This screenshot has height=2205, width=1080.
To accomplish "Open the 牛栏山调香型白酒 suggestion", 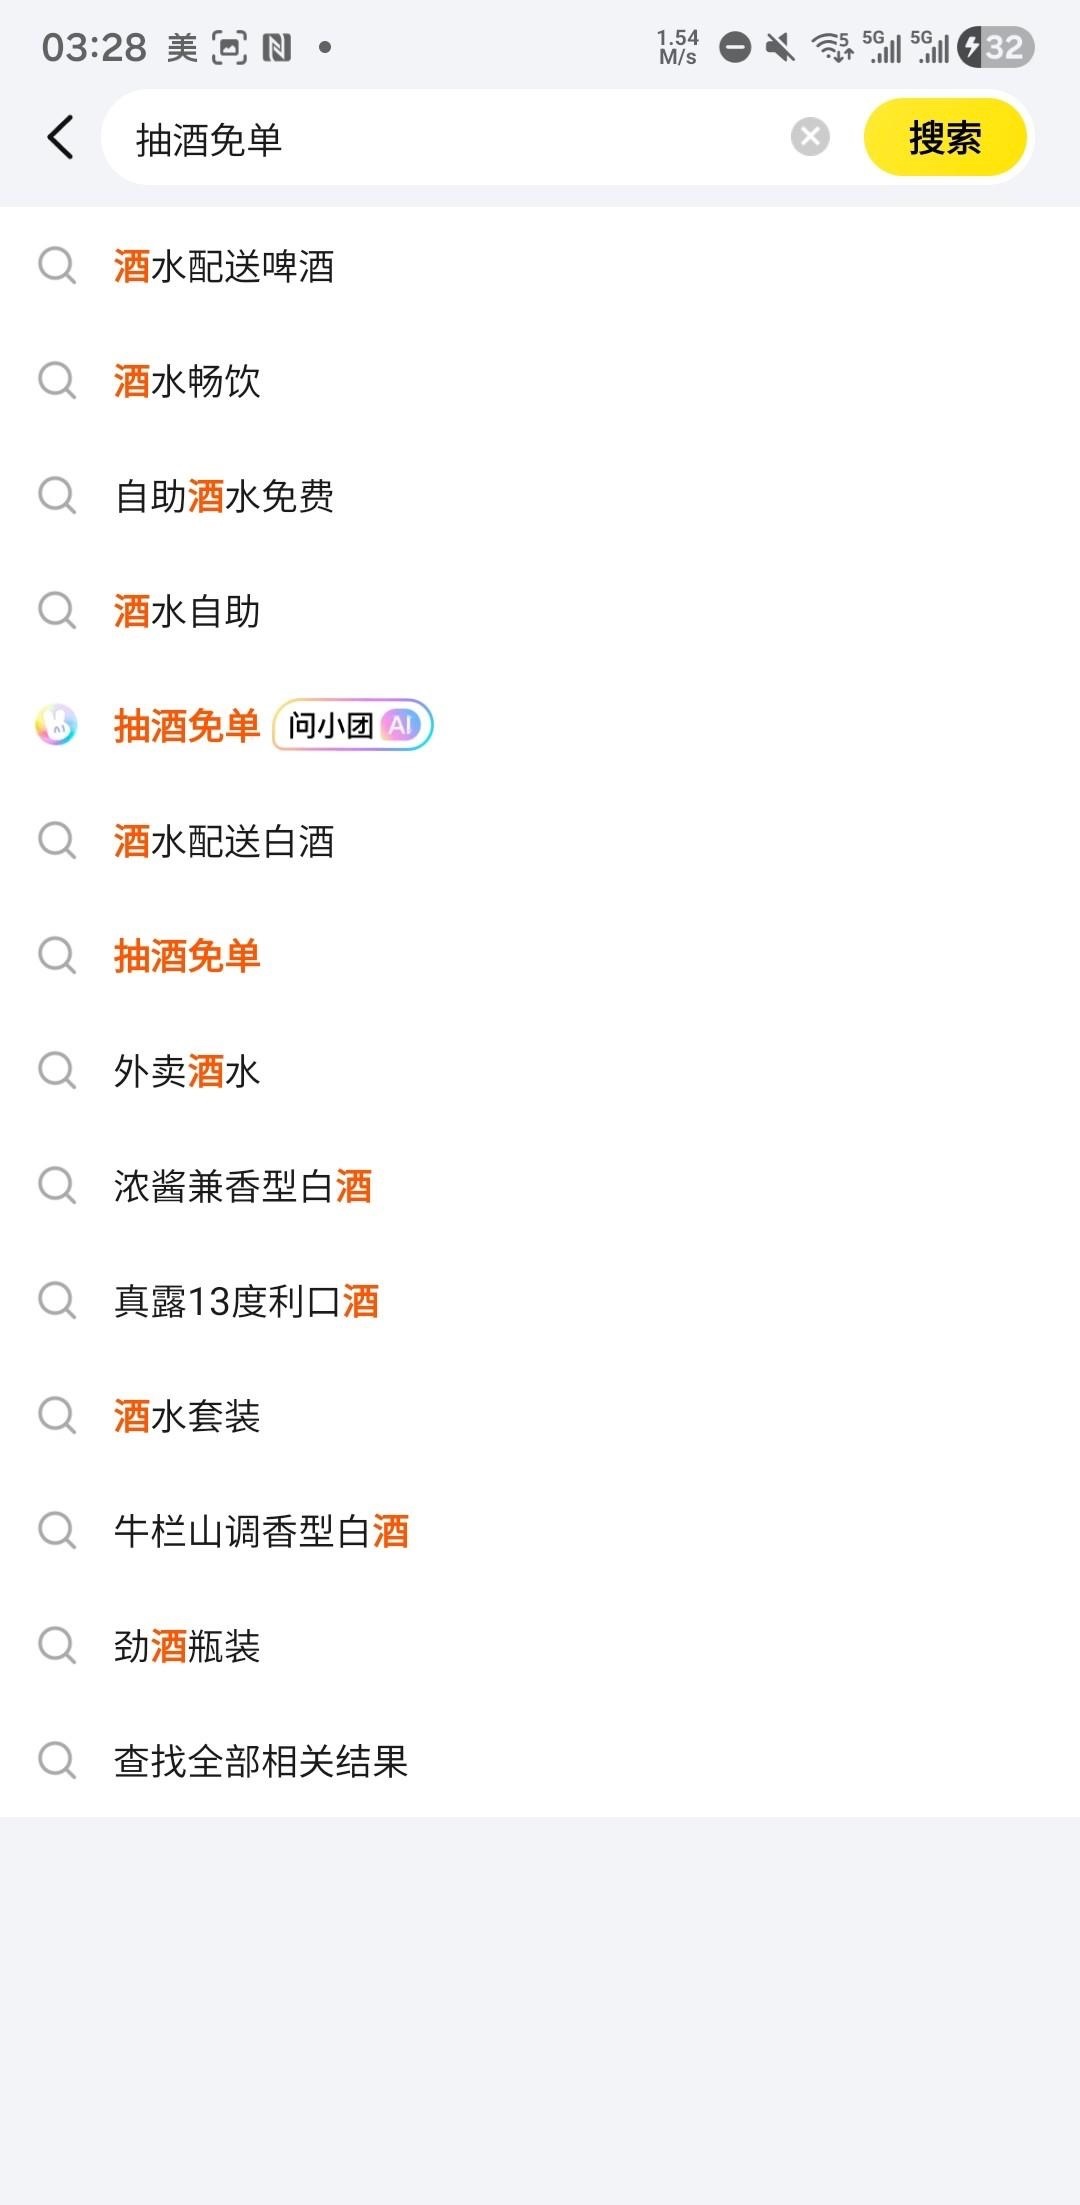I will [261, 1532].
